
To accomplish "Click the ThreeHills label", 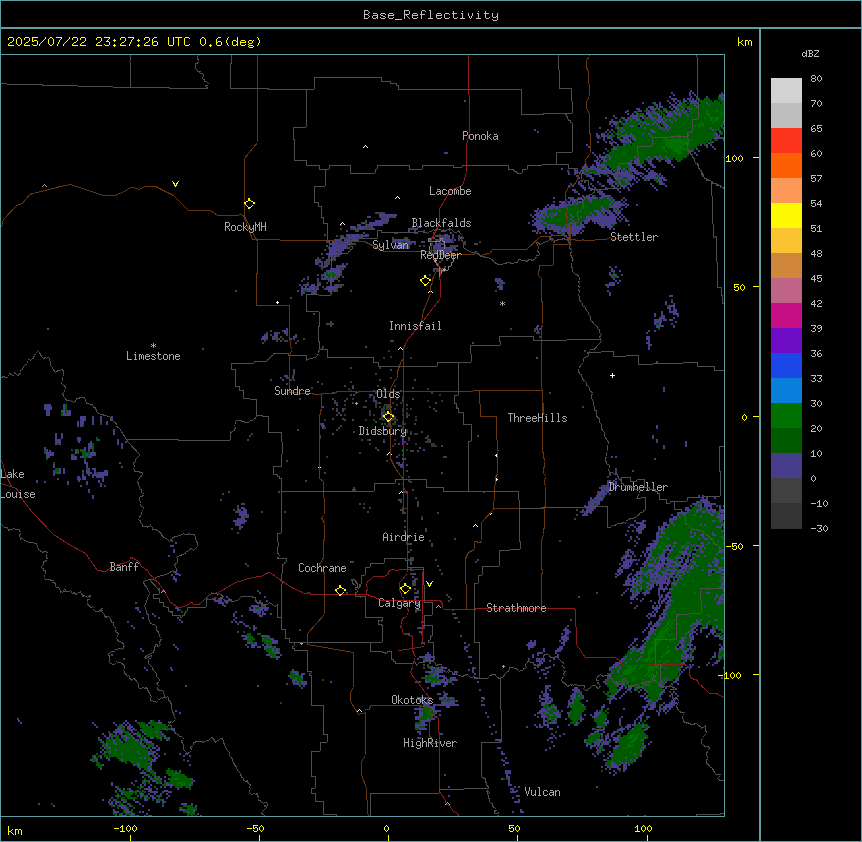I will click(537, 418).
